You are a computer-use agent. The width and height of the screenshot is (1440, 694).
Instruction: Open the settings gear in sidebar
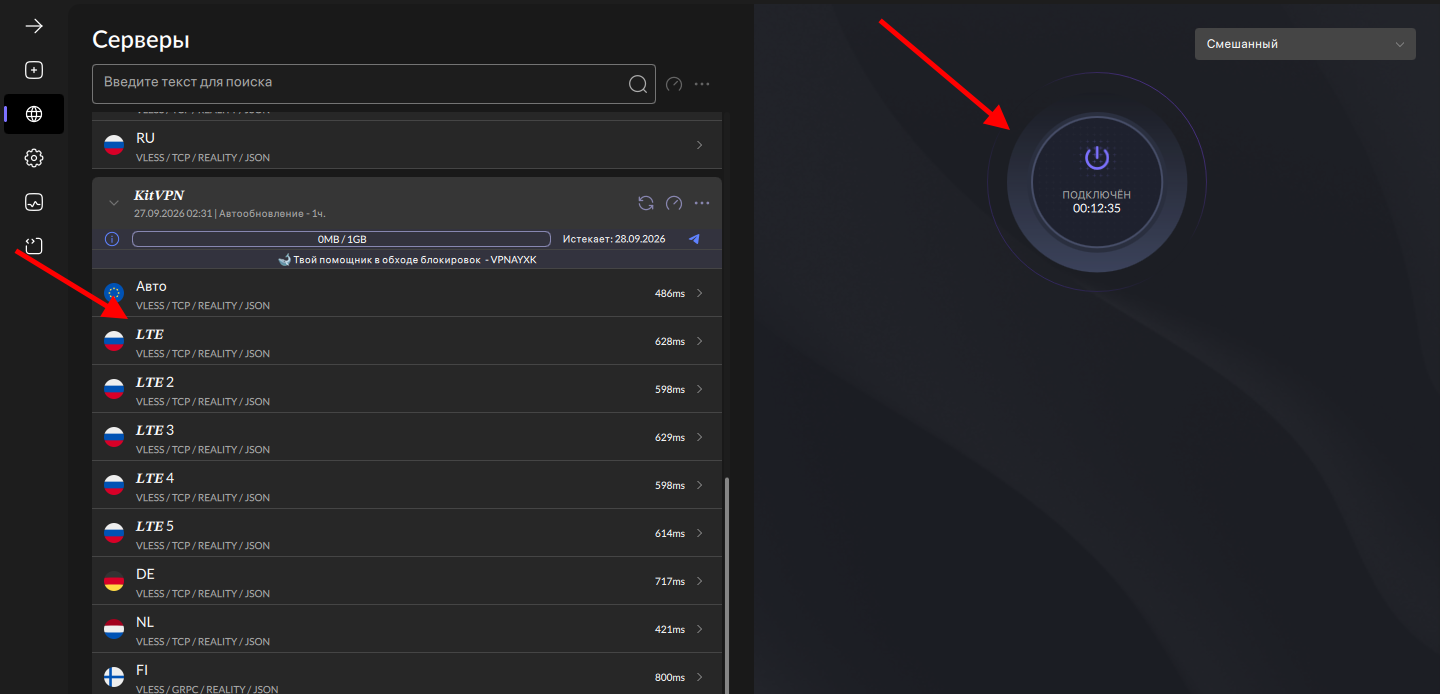[x=34, y=158]
